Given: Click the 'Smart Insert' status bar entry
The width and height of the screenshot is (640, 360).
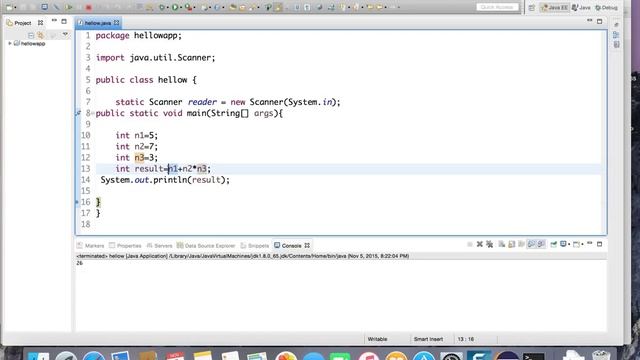Looking at the screenshot, I should (428, 339).
